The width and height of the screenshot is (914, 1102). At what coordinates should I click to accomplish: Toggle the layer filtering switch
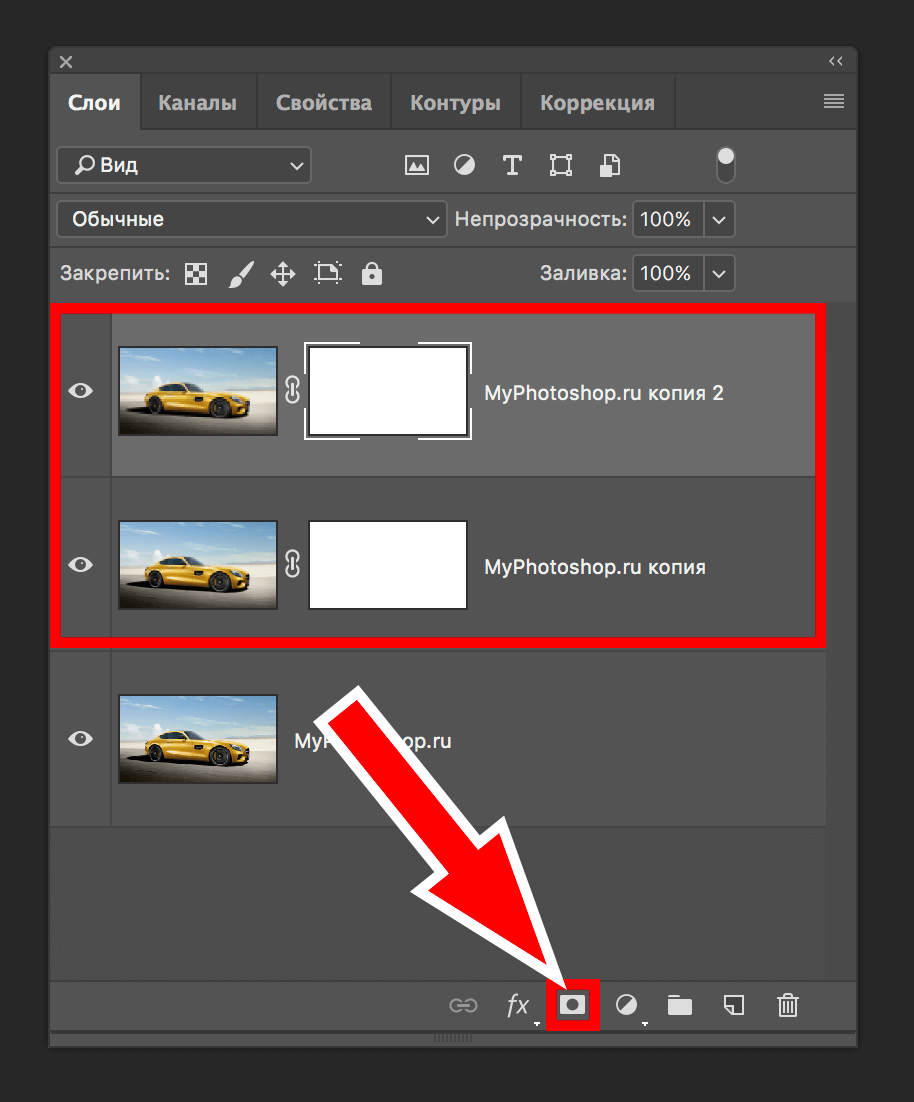coord(726,165)
